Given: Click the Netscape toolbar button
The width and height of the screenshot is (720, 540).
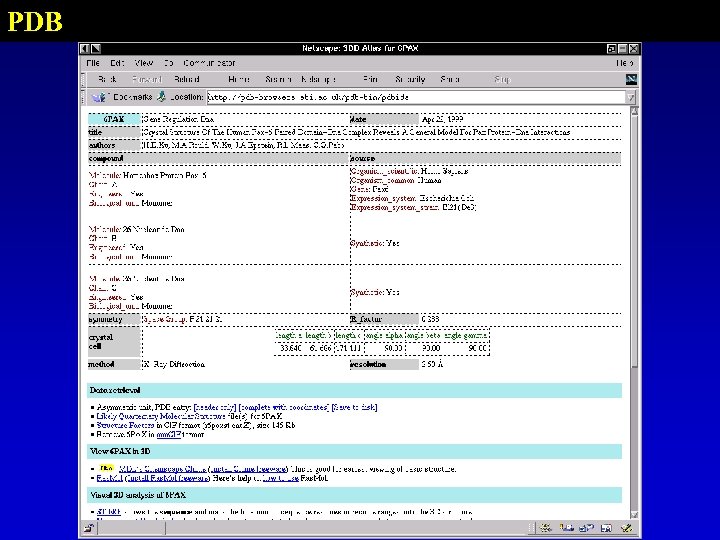Looking at the screenshot, I should tap(318, 79).
